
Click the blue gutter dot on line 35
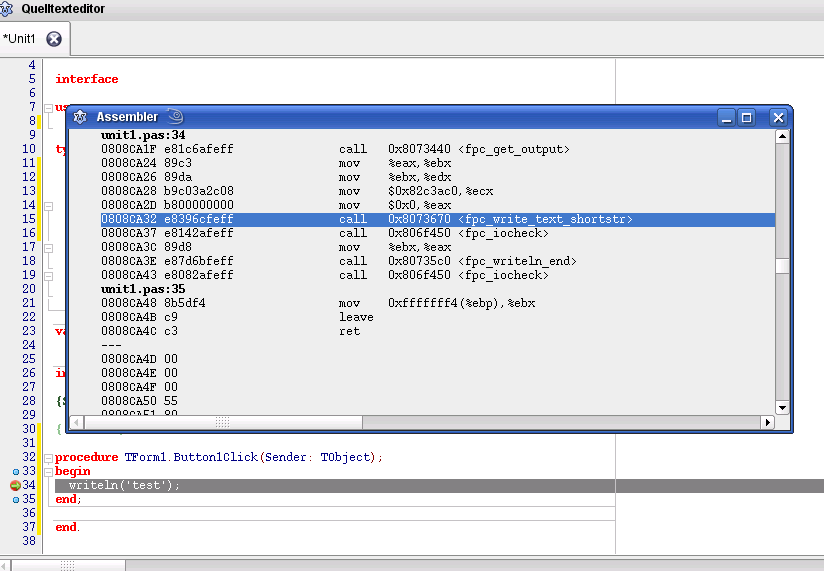[15, 499]
